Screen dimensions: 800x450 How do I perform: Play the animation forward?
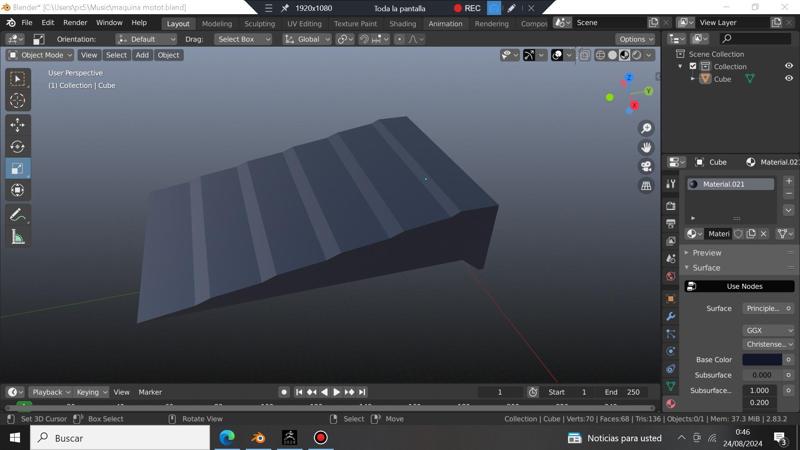336,392
